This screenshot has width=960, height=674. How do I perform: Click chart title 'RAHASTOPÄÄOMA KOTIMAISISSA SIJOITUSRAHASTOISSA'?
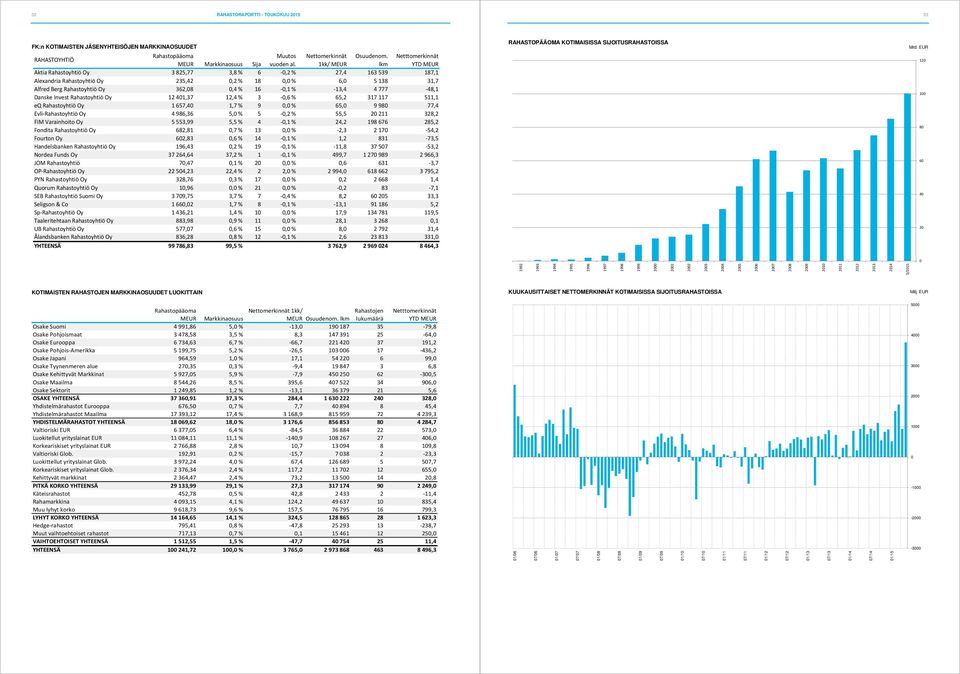click(x=588, y=43)
